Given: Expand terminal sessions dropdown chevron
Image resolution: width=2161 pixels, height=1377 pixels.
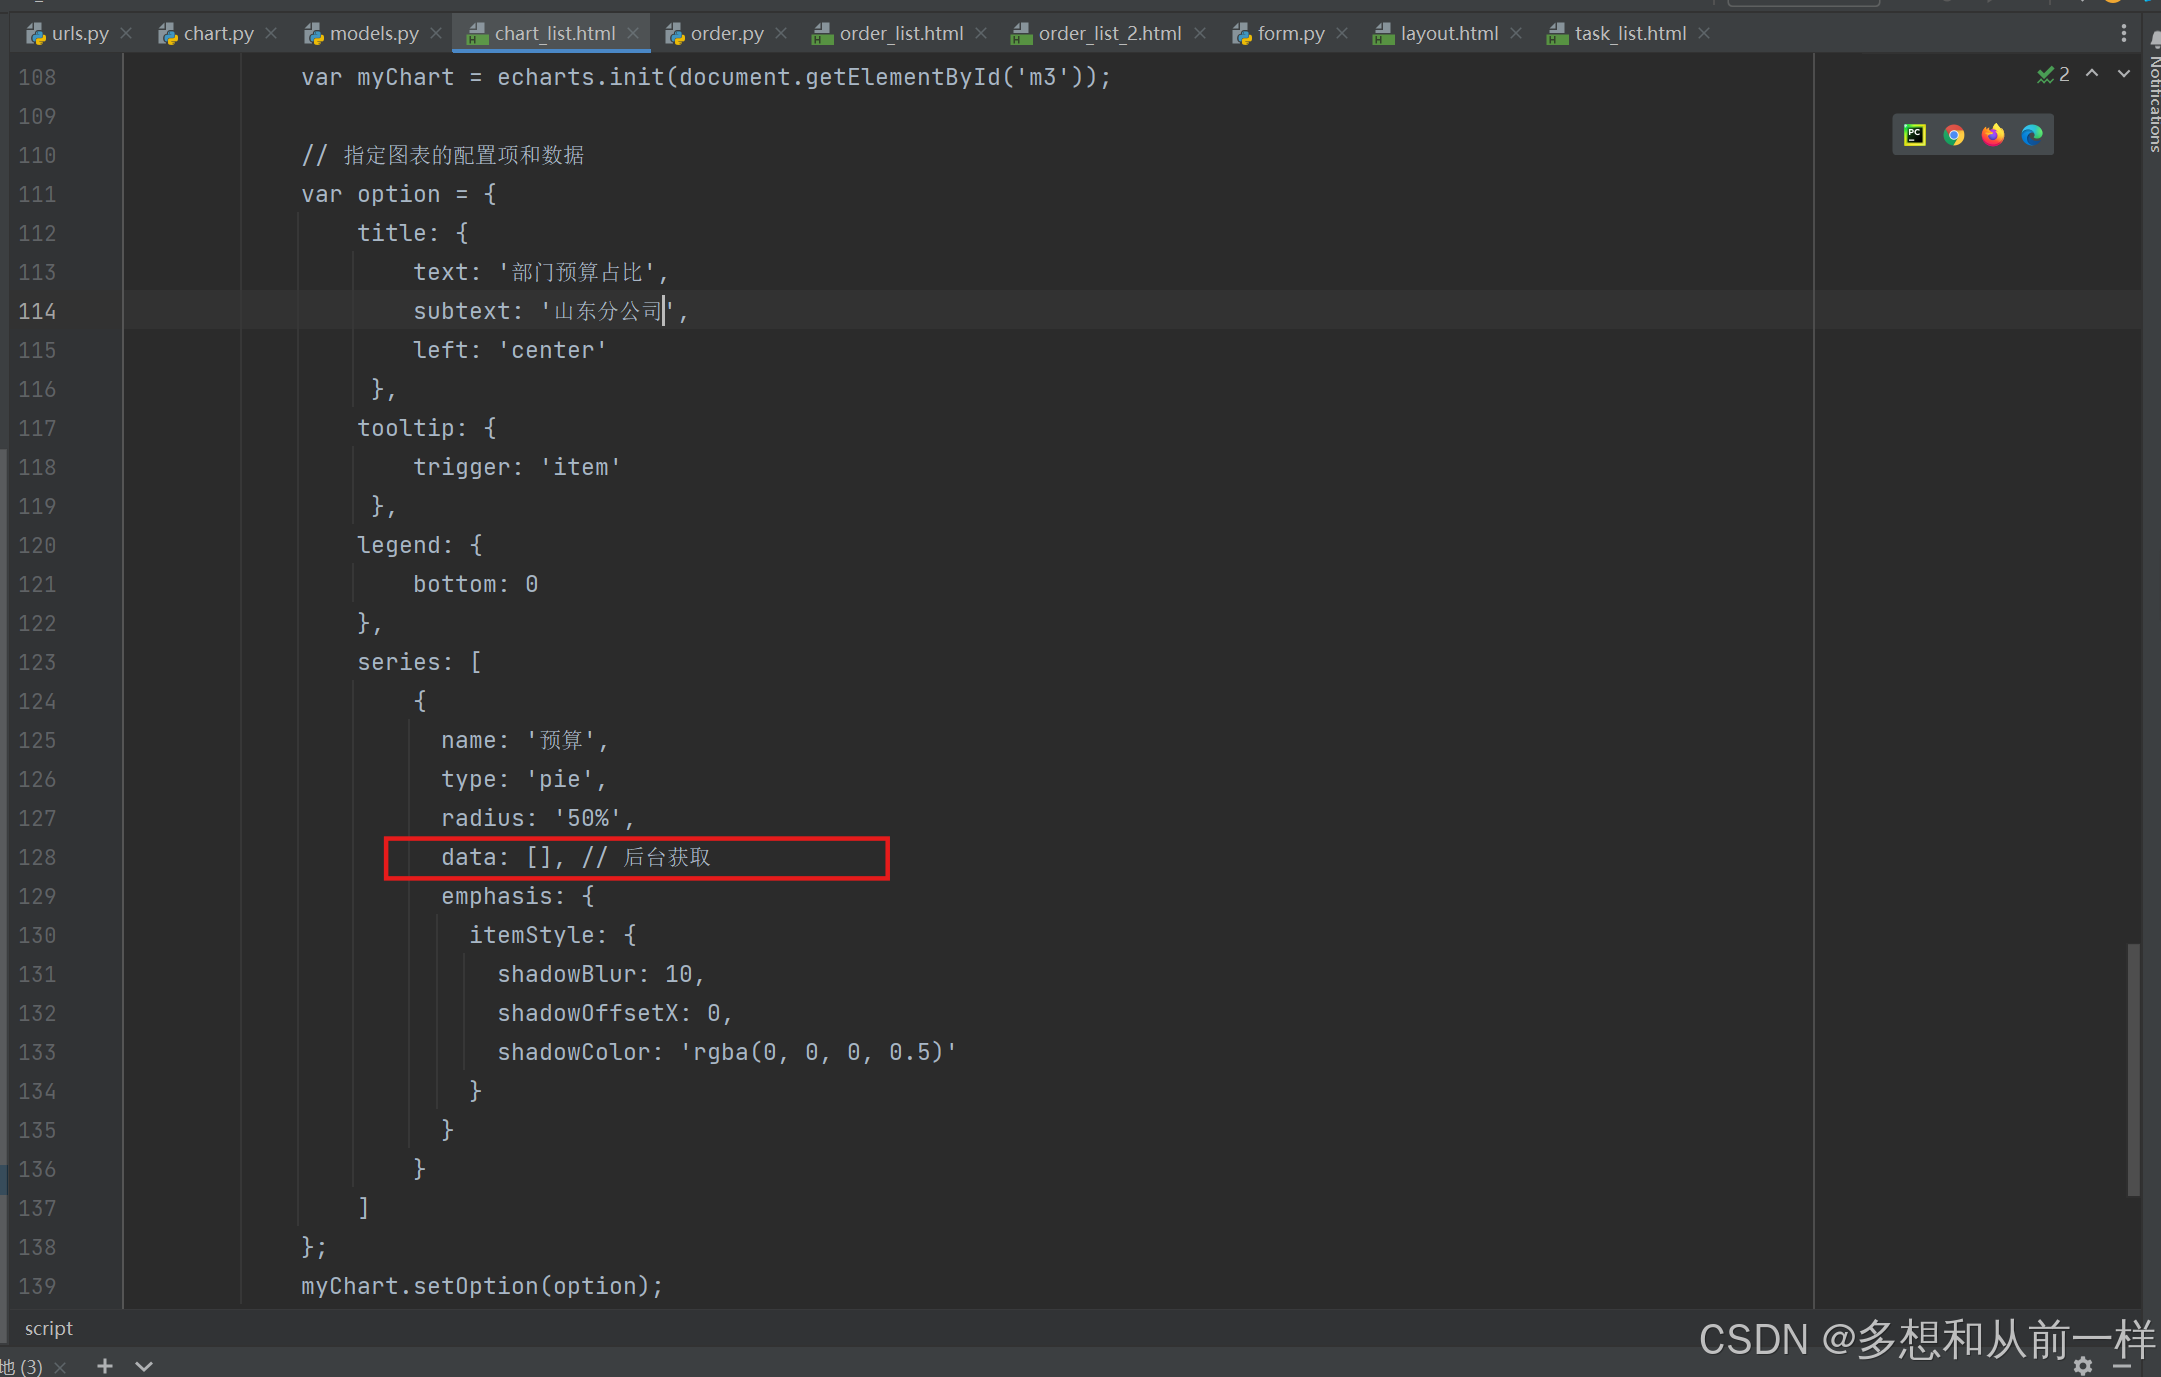Looking at the screenshot, I should pos(144,1365).
